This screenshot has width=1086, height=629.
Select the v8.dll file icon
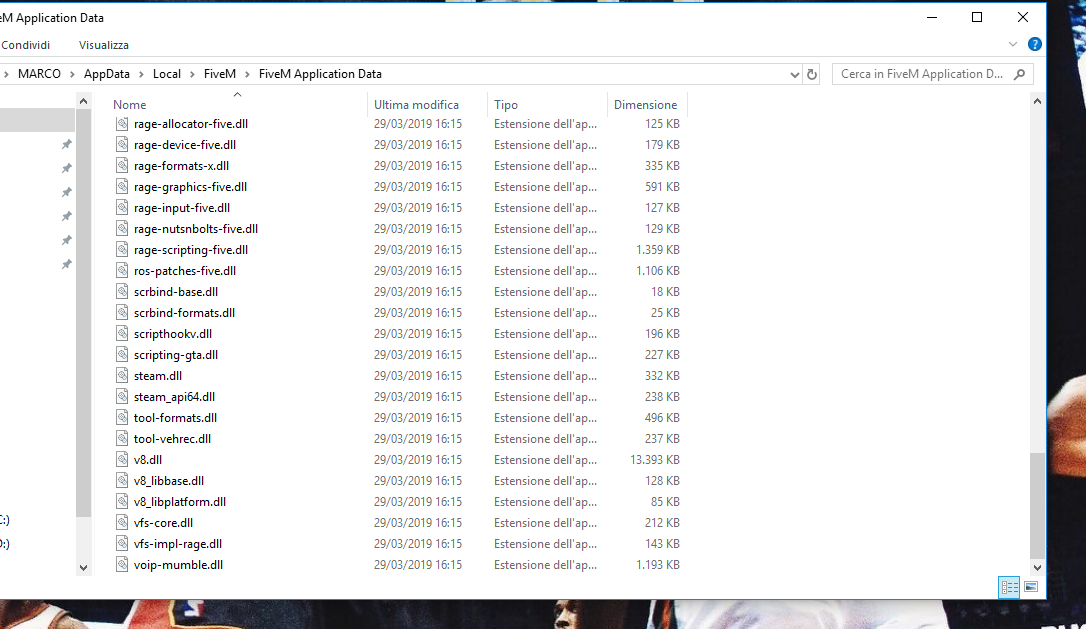tap(122, 459)
